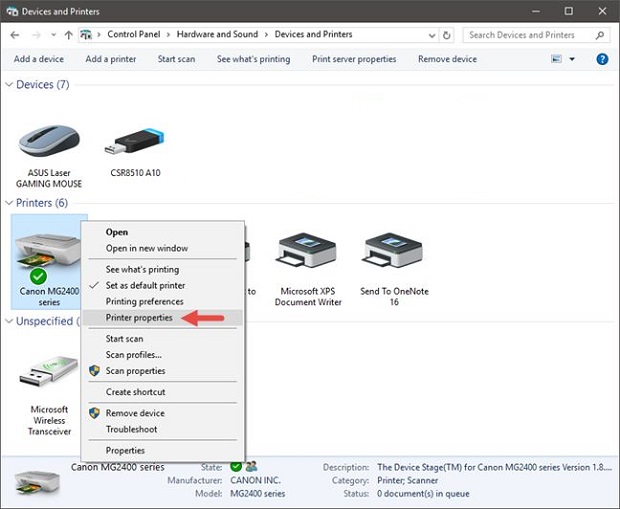This screenshot has height=509, width=620.
Task: Click Add a printer in toolbar
Action: pos(111,59)
